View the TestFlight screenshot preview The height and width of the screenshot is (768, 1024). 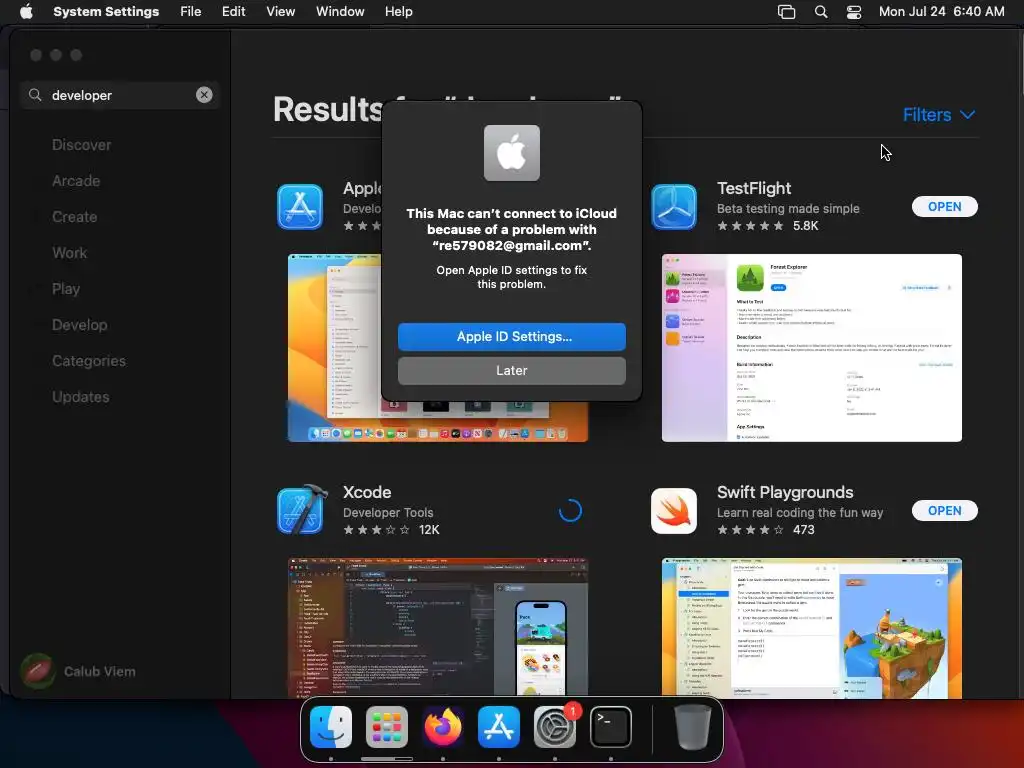[x=811, y=347]
